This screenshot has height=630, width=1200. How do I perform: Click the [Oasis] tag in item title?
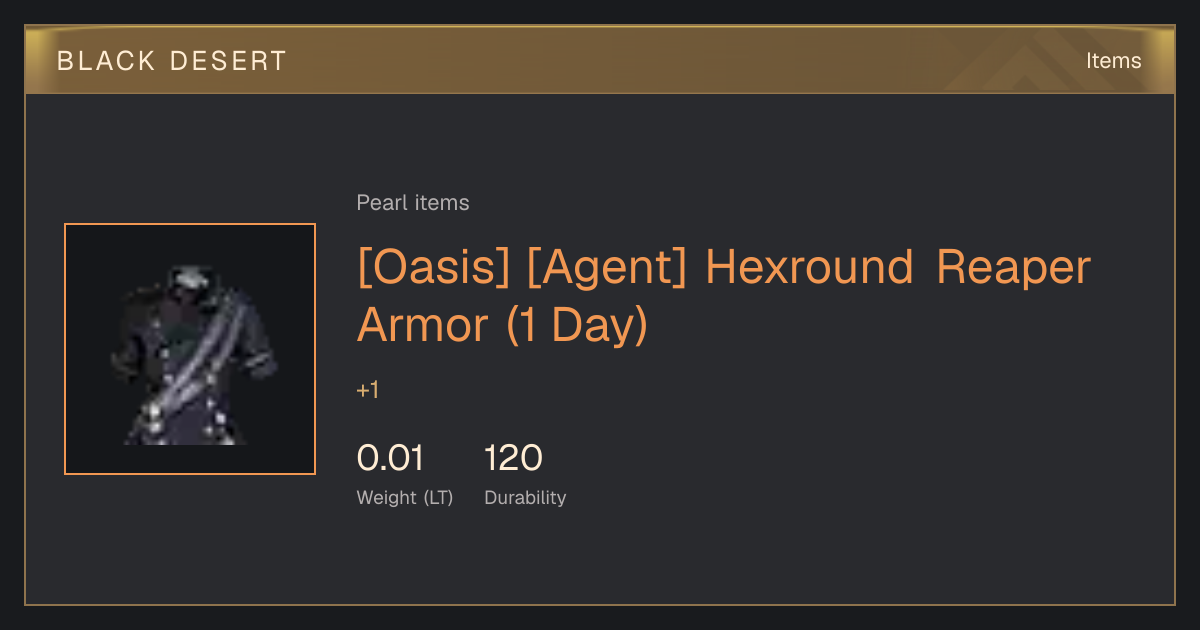[434, 268]
